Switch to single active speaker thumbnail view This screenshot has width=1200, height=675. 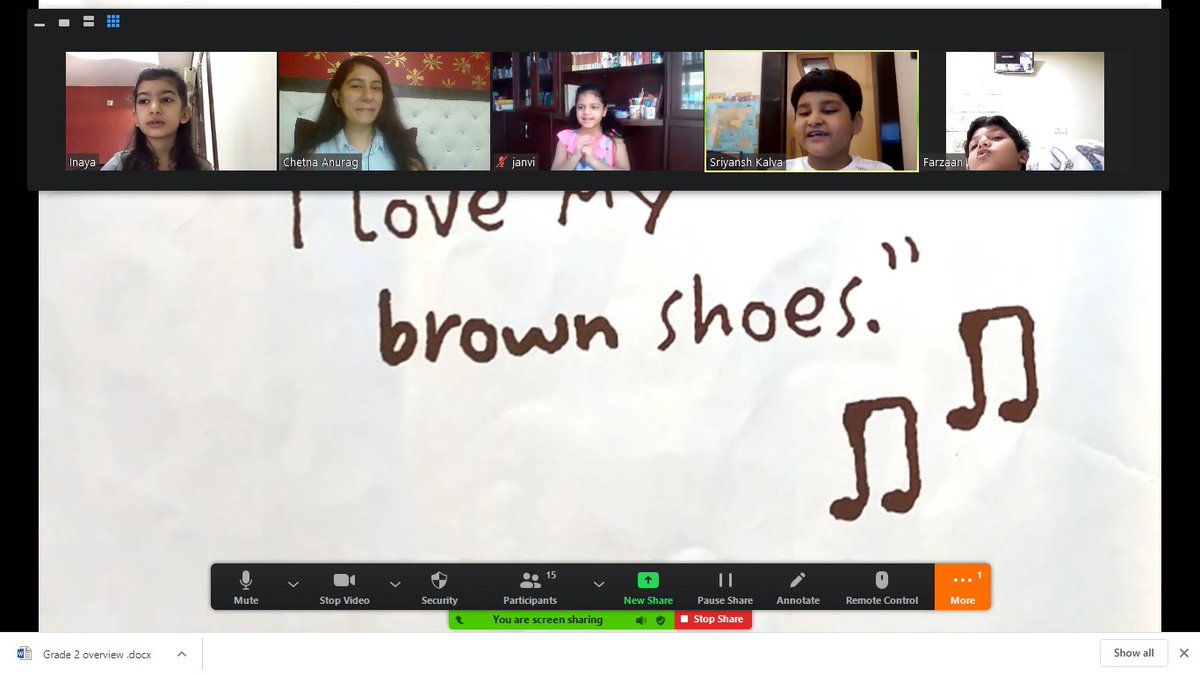click(64, 22)
